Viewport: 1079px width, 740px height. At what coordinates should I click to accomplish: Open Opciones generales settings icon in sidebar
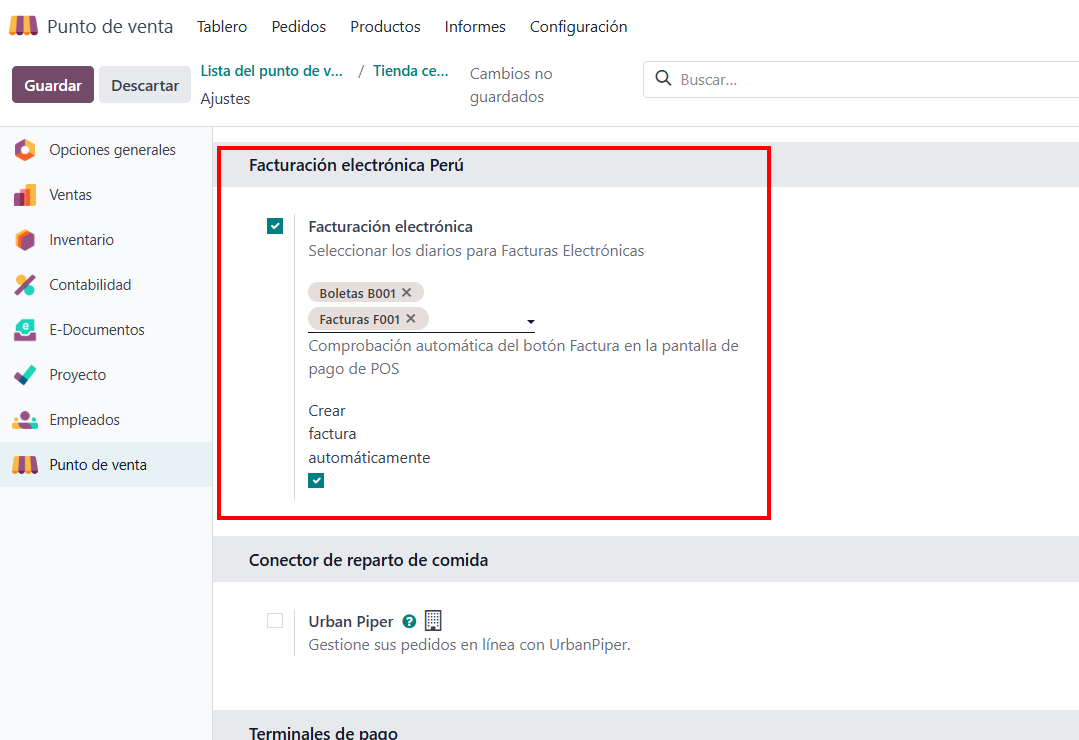(25, 150)
